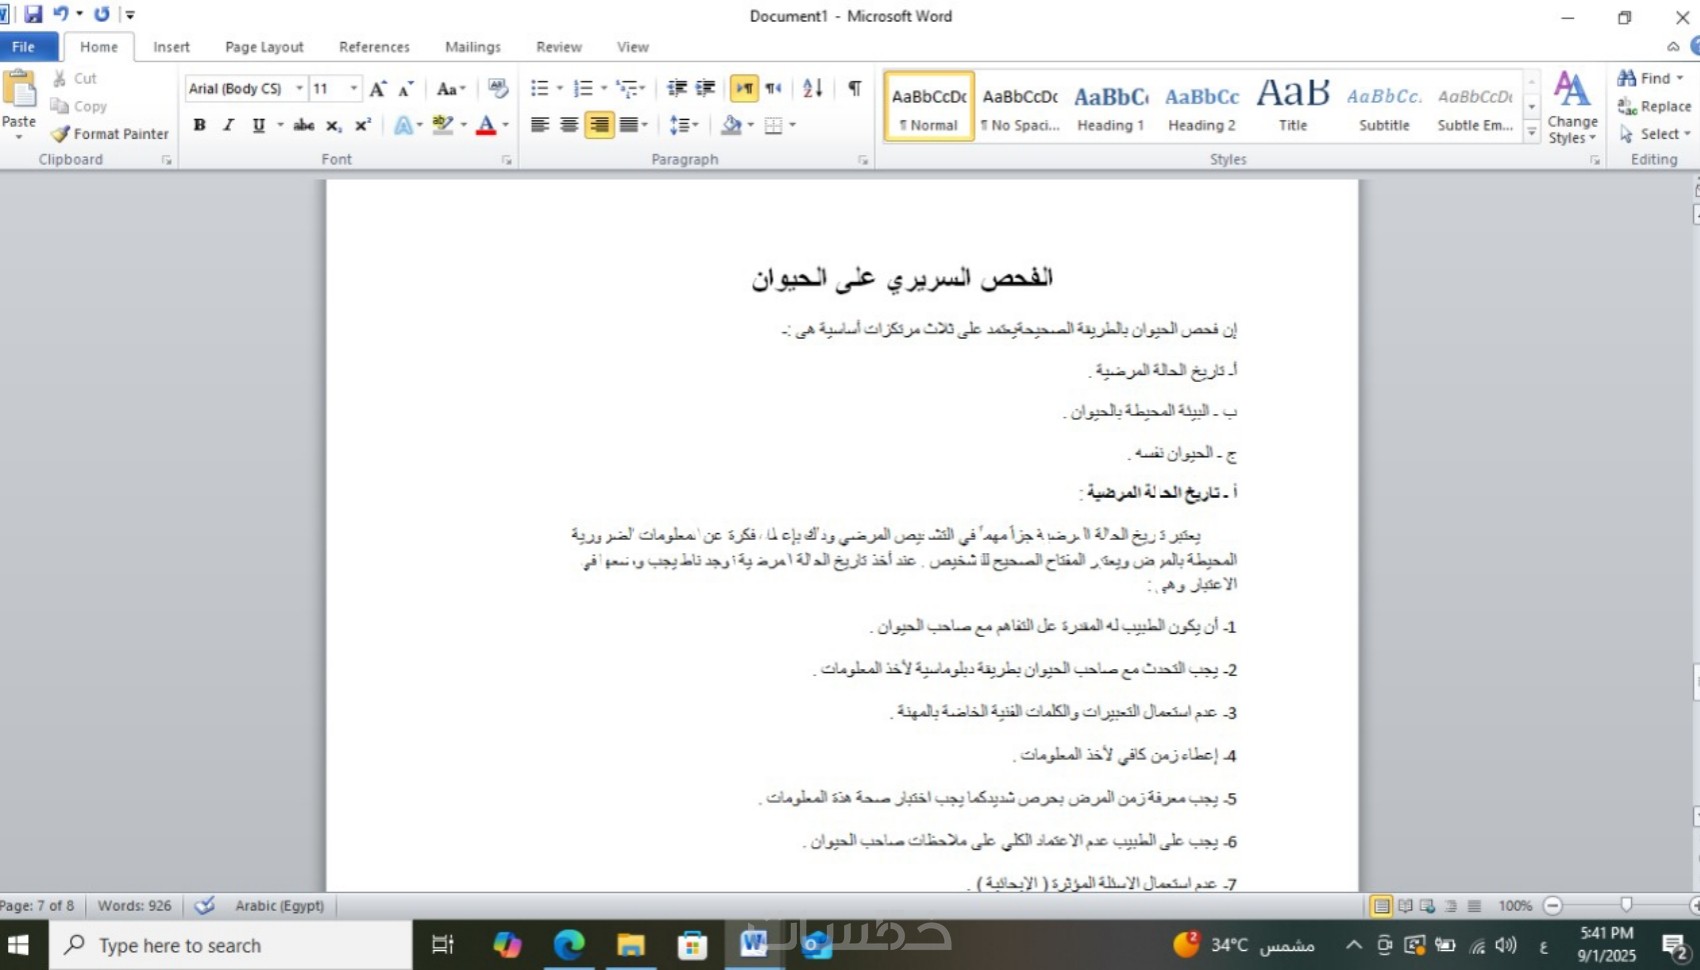The width and height of the screenshot is (1700, 970).
Task: Align text right
Action: [599, 125]
